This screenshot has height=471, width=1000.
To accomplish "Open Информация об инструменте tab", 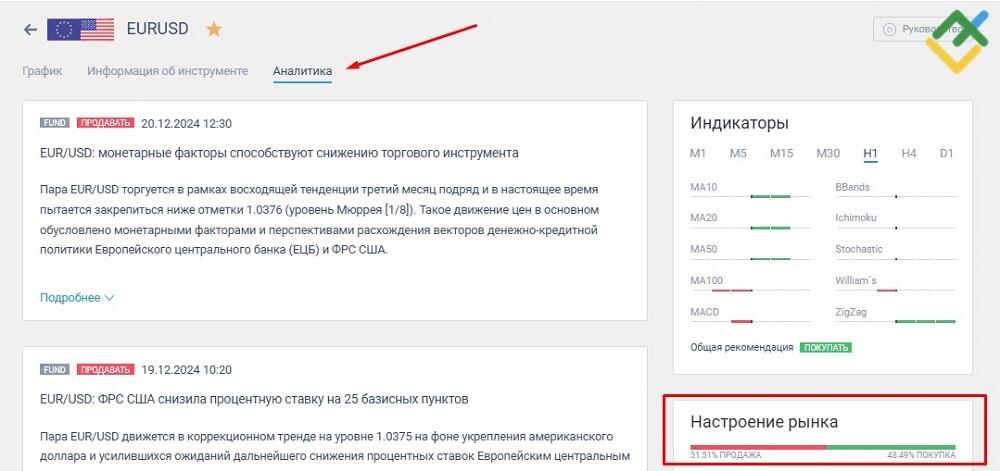I will point(167,71).
